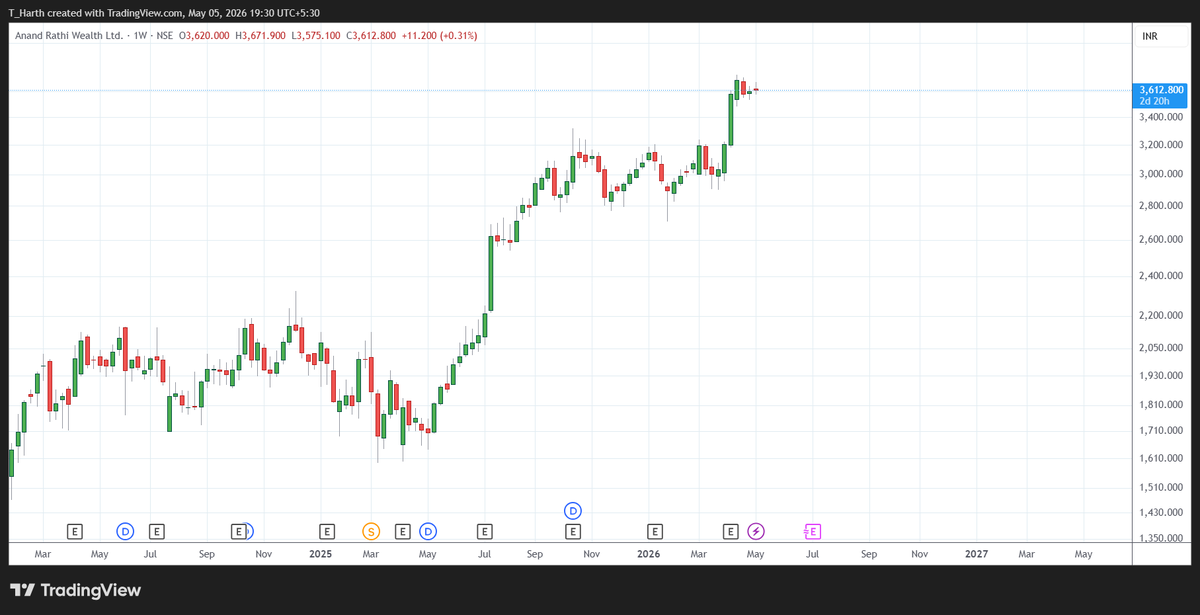Click the 2,800.000 price axis label
The height and width of the screenshot is (615, 1200).
(1161, 206)
